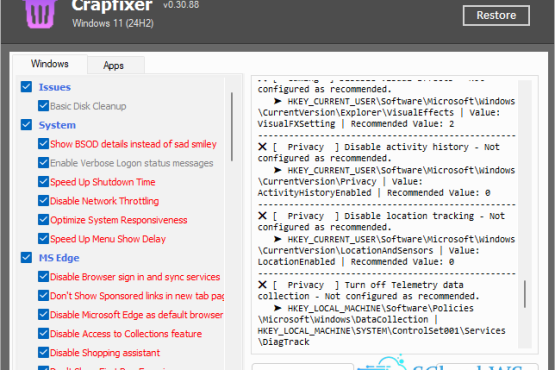Viewport: 555px width, 370px height.
Task: Select Disable Shopping assistant label
Action: (x=105, y=353)
